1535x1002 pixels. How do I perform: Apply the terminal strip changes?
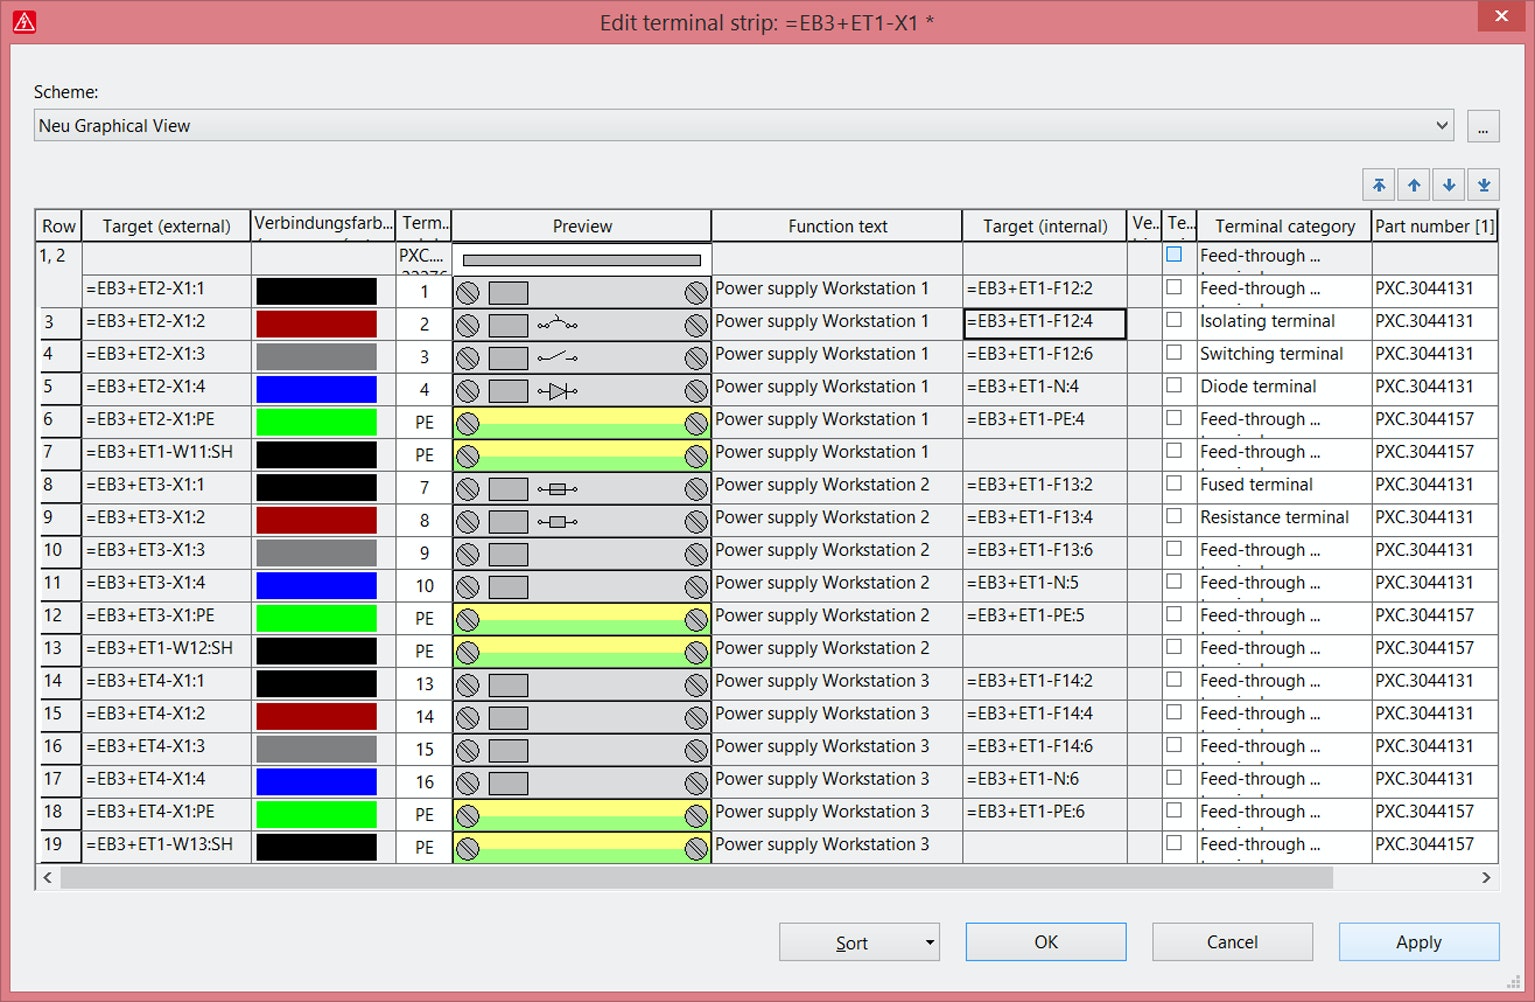click(x=1418, y=941)
